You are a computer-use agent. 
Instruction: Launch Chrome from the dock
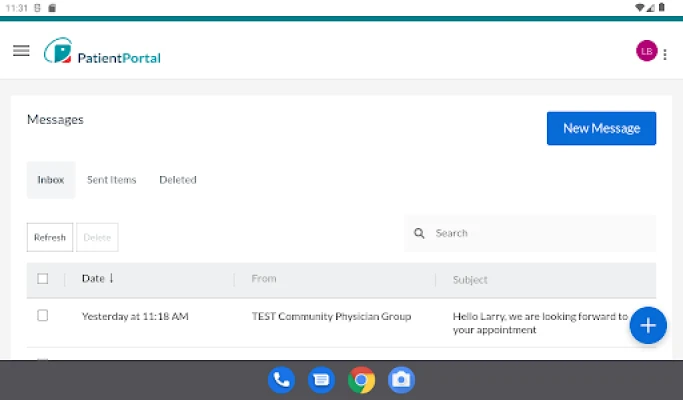click(x=361, y=379)
